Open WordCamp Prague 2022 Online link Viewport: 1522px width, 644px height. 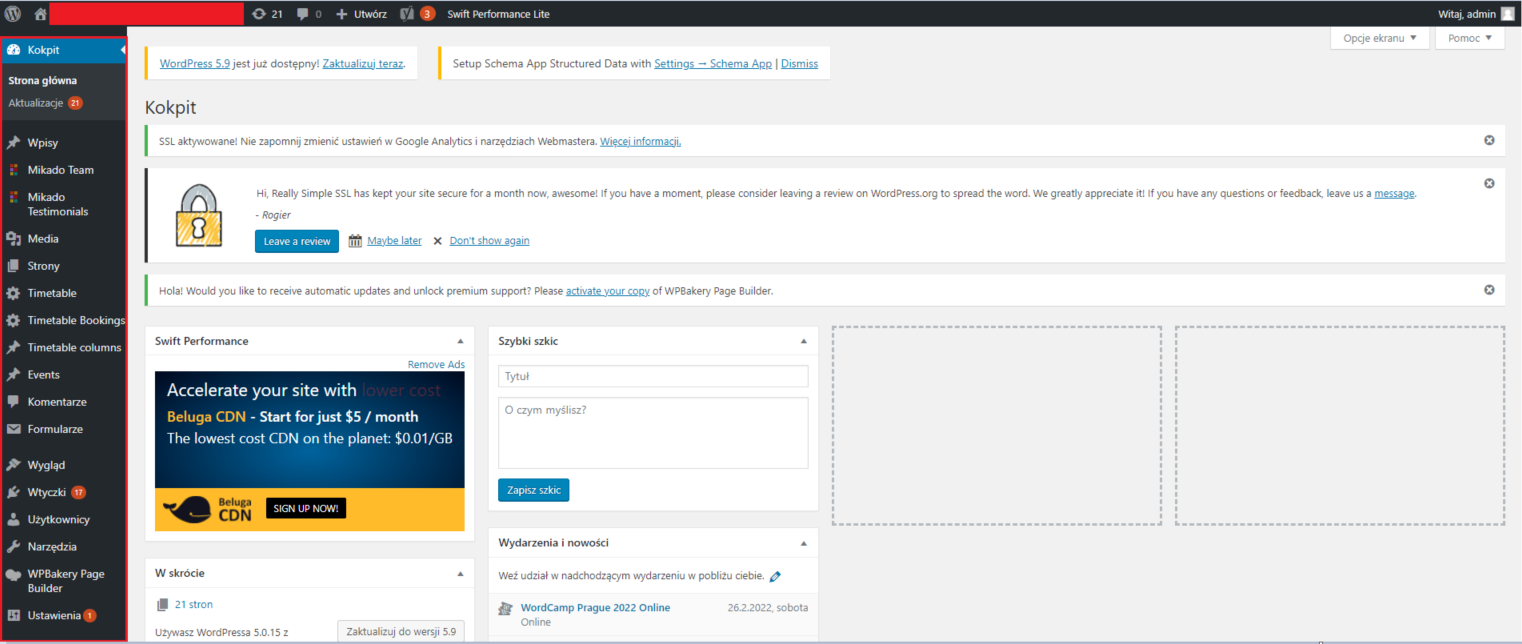click(x=595, y=607)
